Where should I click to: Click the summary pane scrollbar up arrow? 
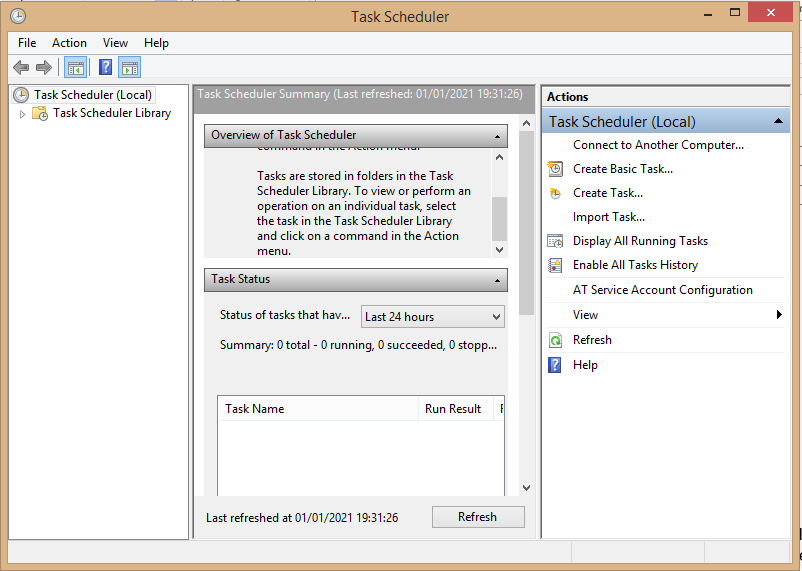[526, 123]
